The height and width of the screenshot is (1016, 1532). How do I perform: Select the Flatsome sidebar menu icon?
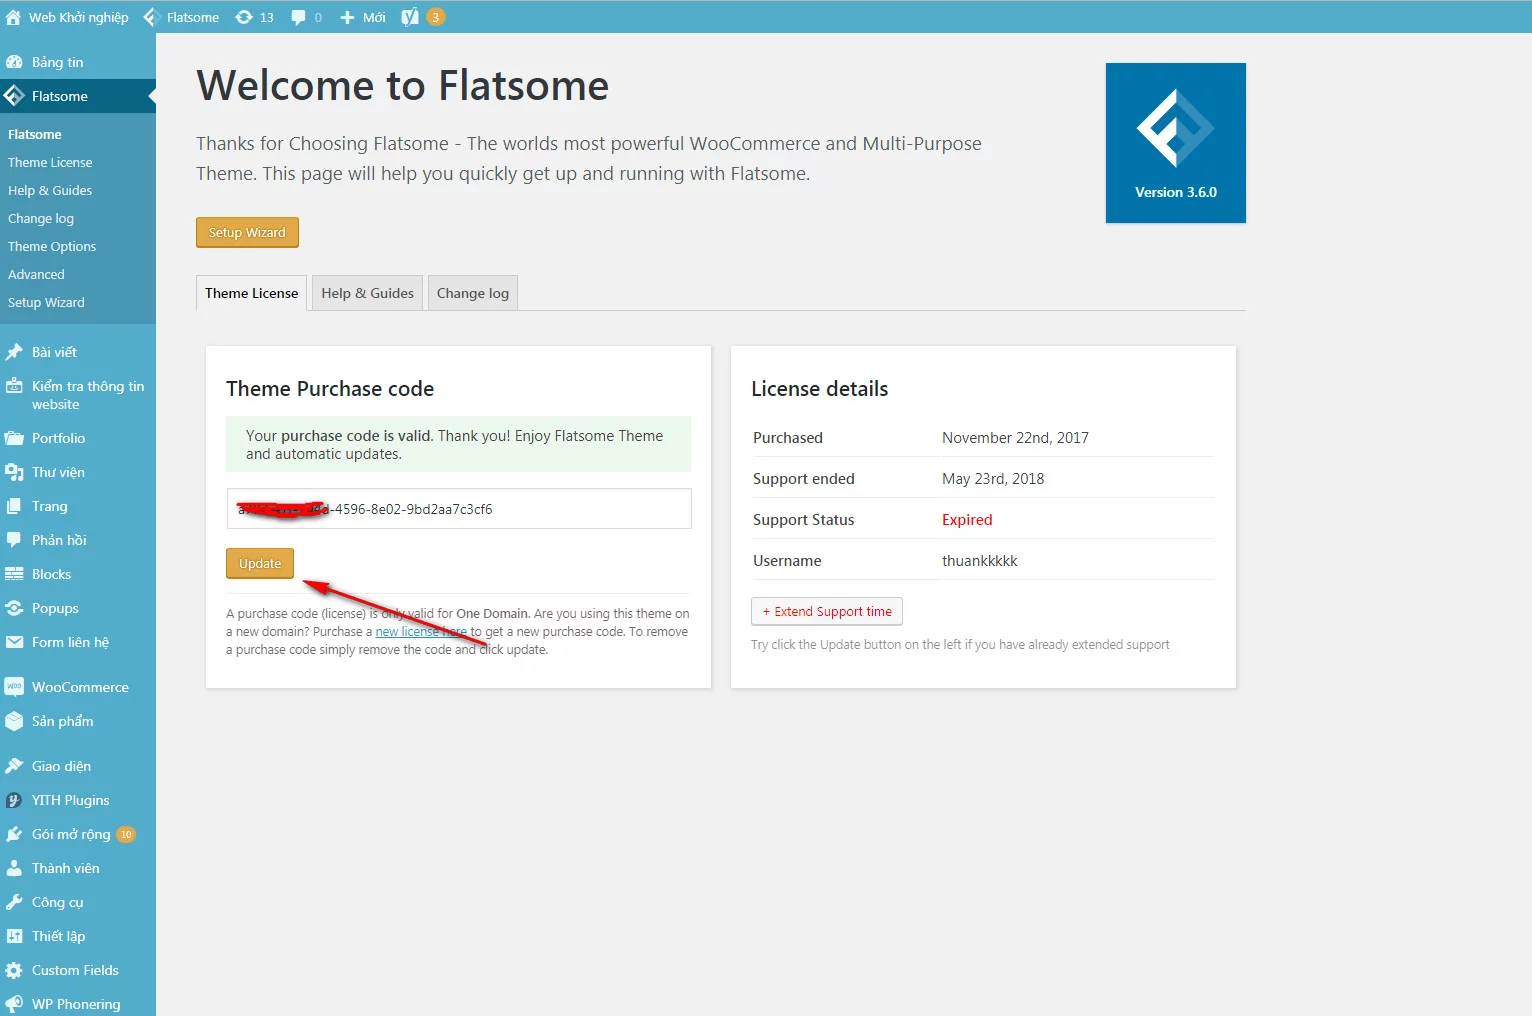pos(14,96)
